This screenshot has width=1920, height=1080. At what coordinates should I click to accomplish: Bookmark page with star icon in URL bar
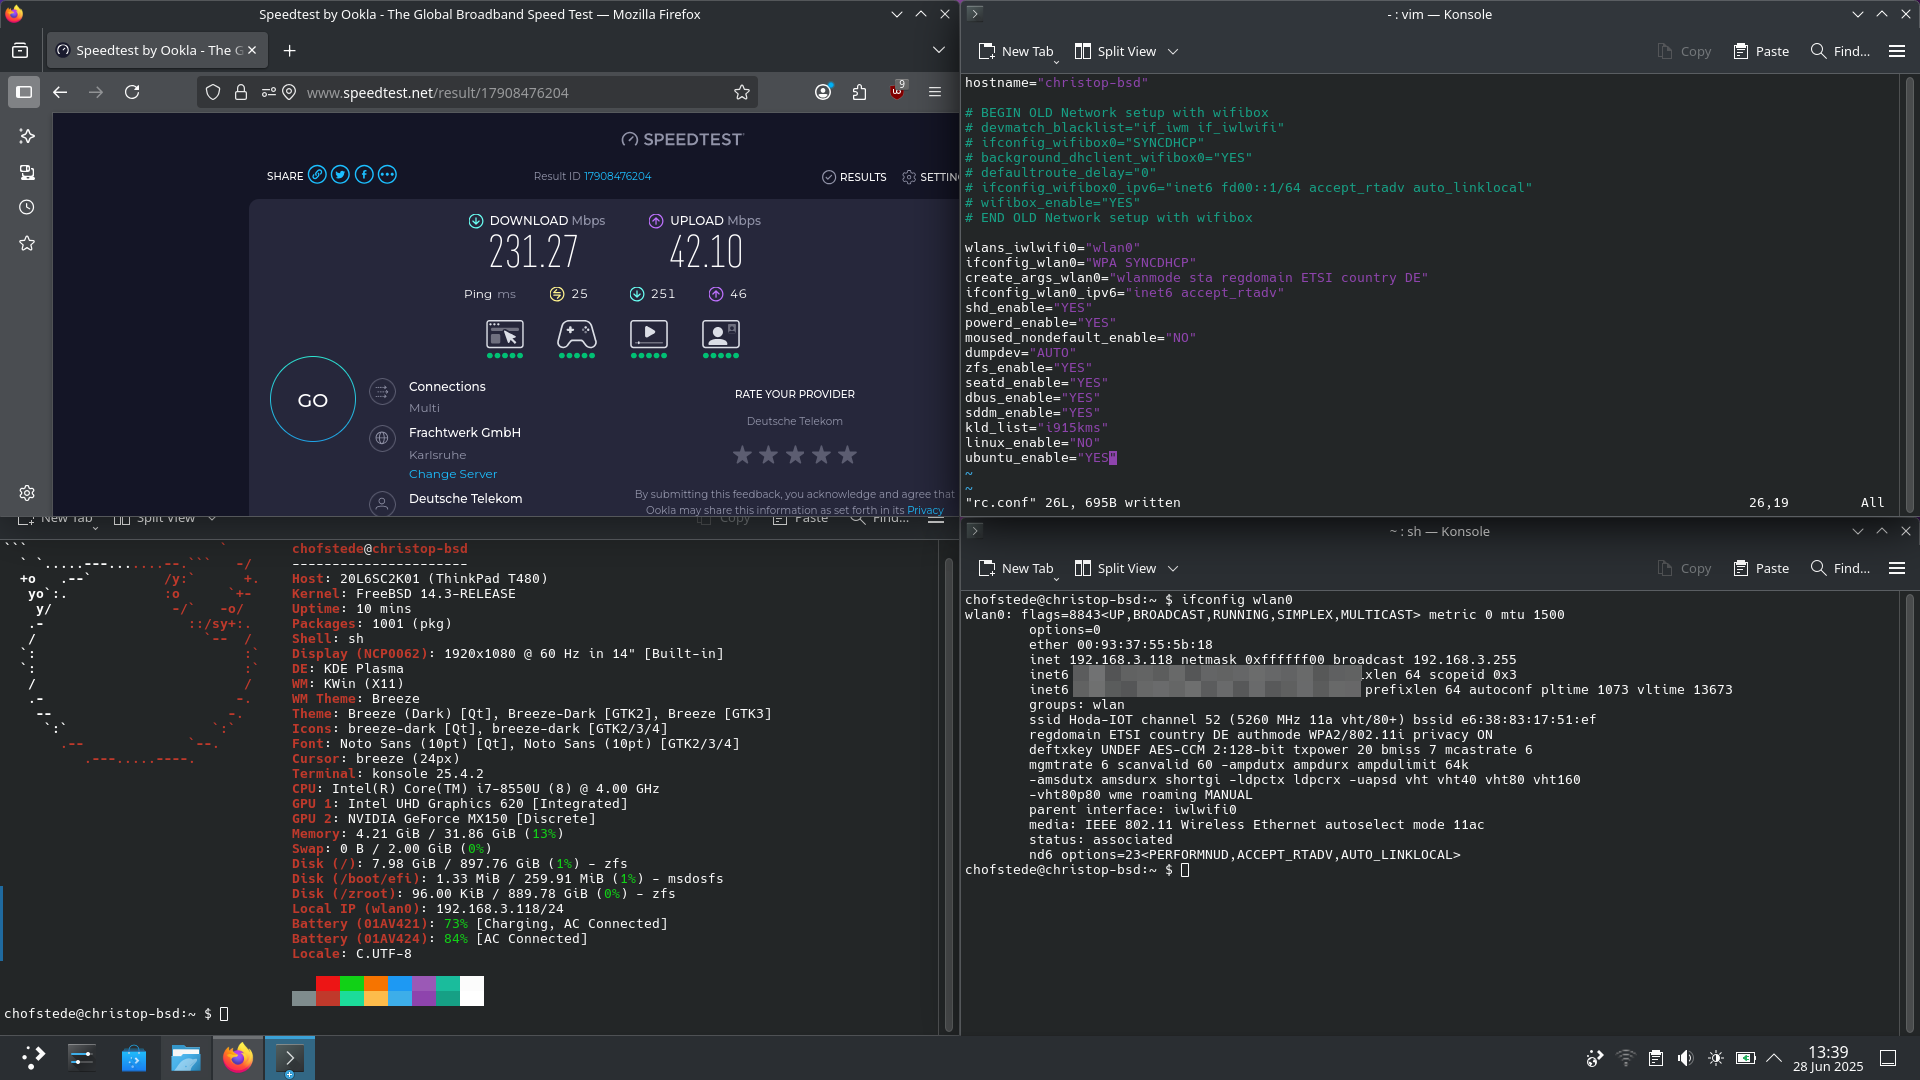click(x=741, y=92)
